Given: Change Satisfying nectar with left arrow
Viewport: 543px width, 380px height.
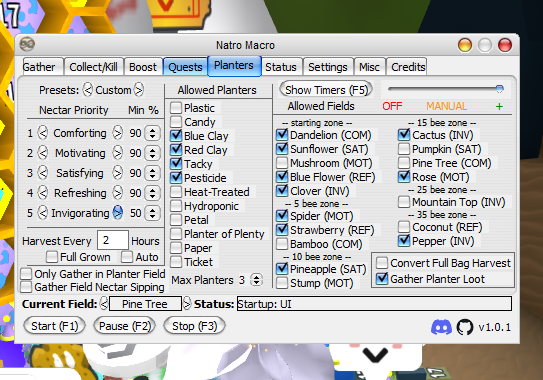Looking at the screenshot, I should pyautogui.click(x=43, y=173).
